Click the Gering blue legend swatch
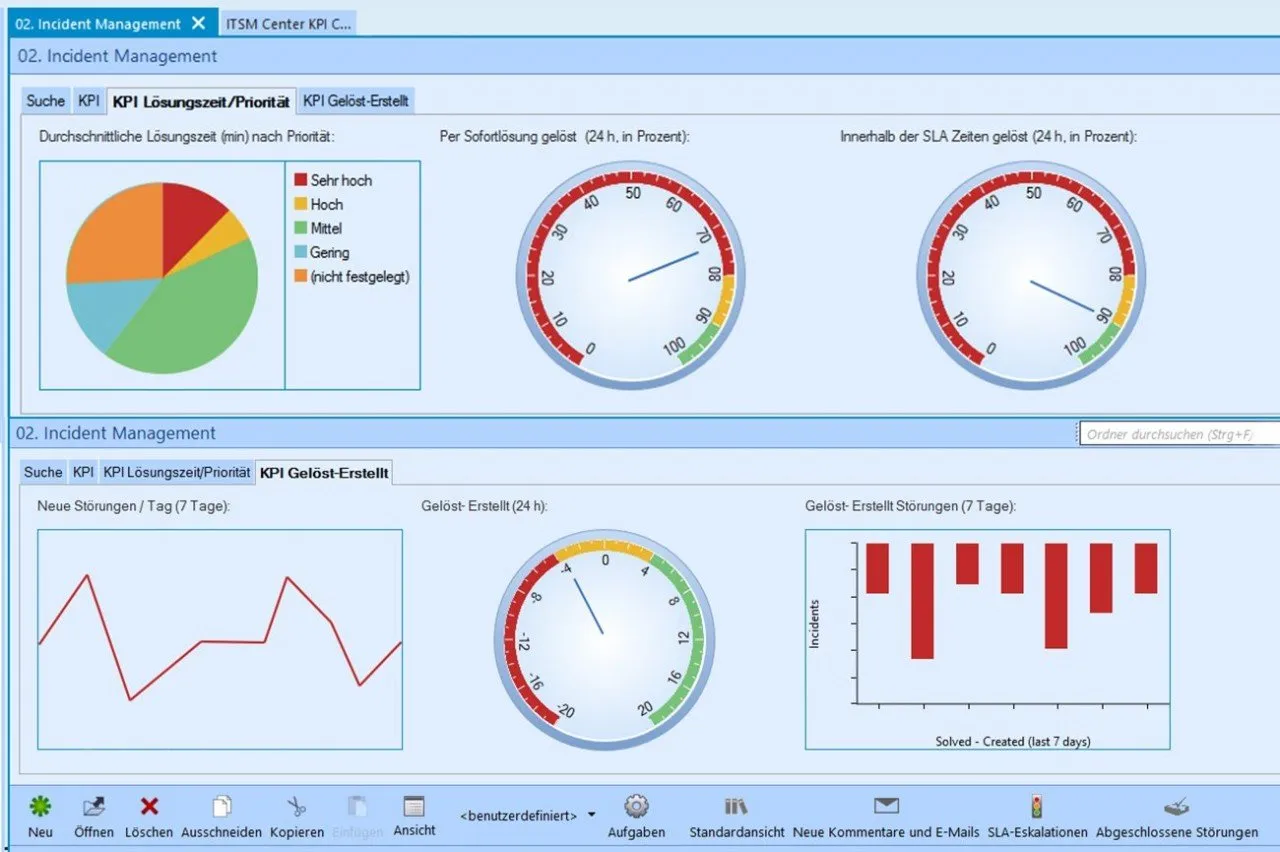The image size is (1280, 852). click(x=300, y=253)
